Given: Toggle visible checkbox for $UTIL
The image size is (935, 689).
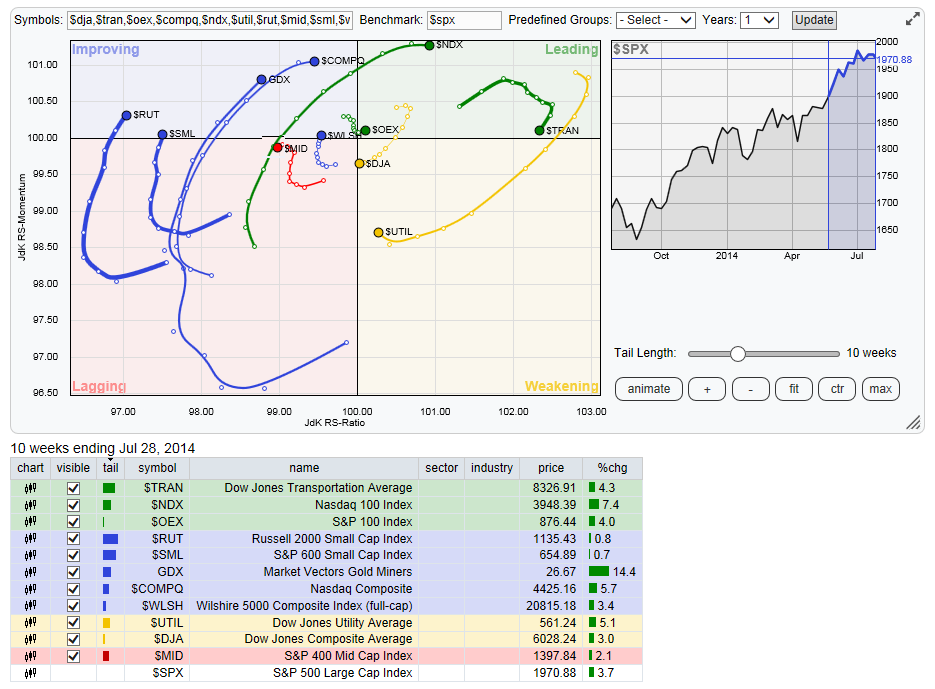Looking at the screenshot, I should 73,623.
